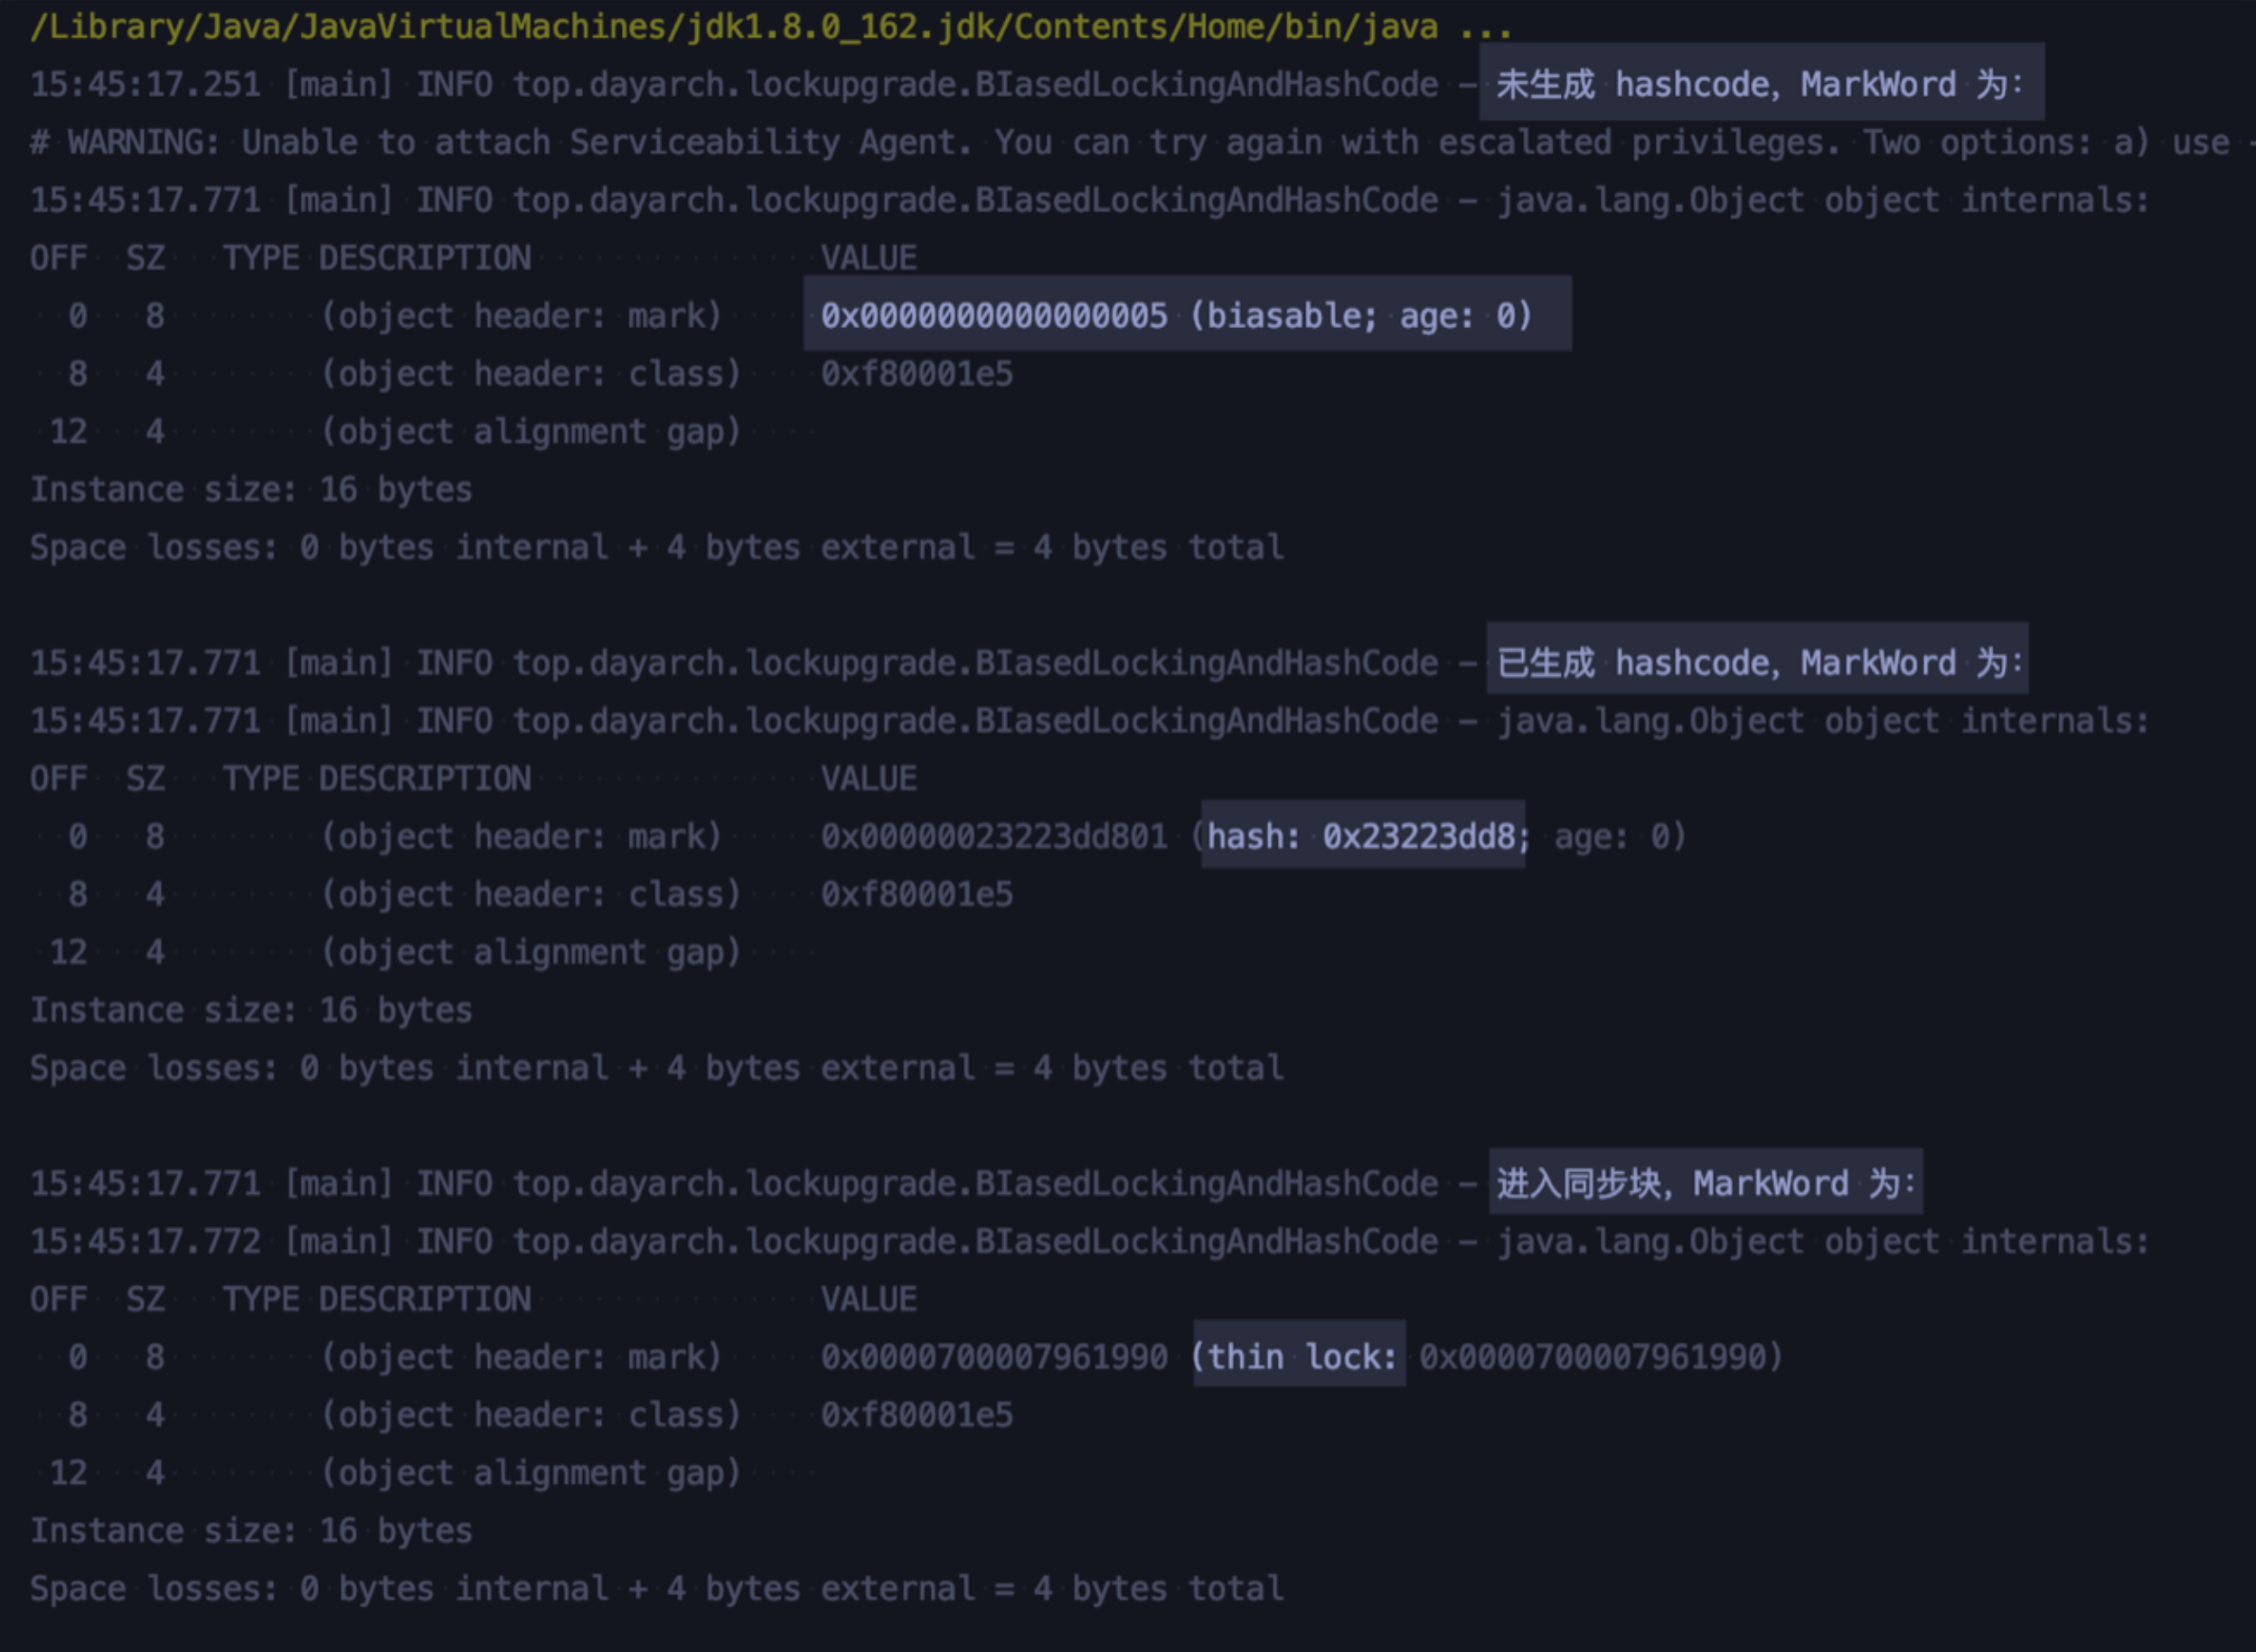Click the highlighted "(thin lock:" label

point(1299,1356)
